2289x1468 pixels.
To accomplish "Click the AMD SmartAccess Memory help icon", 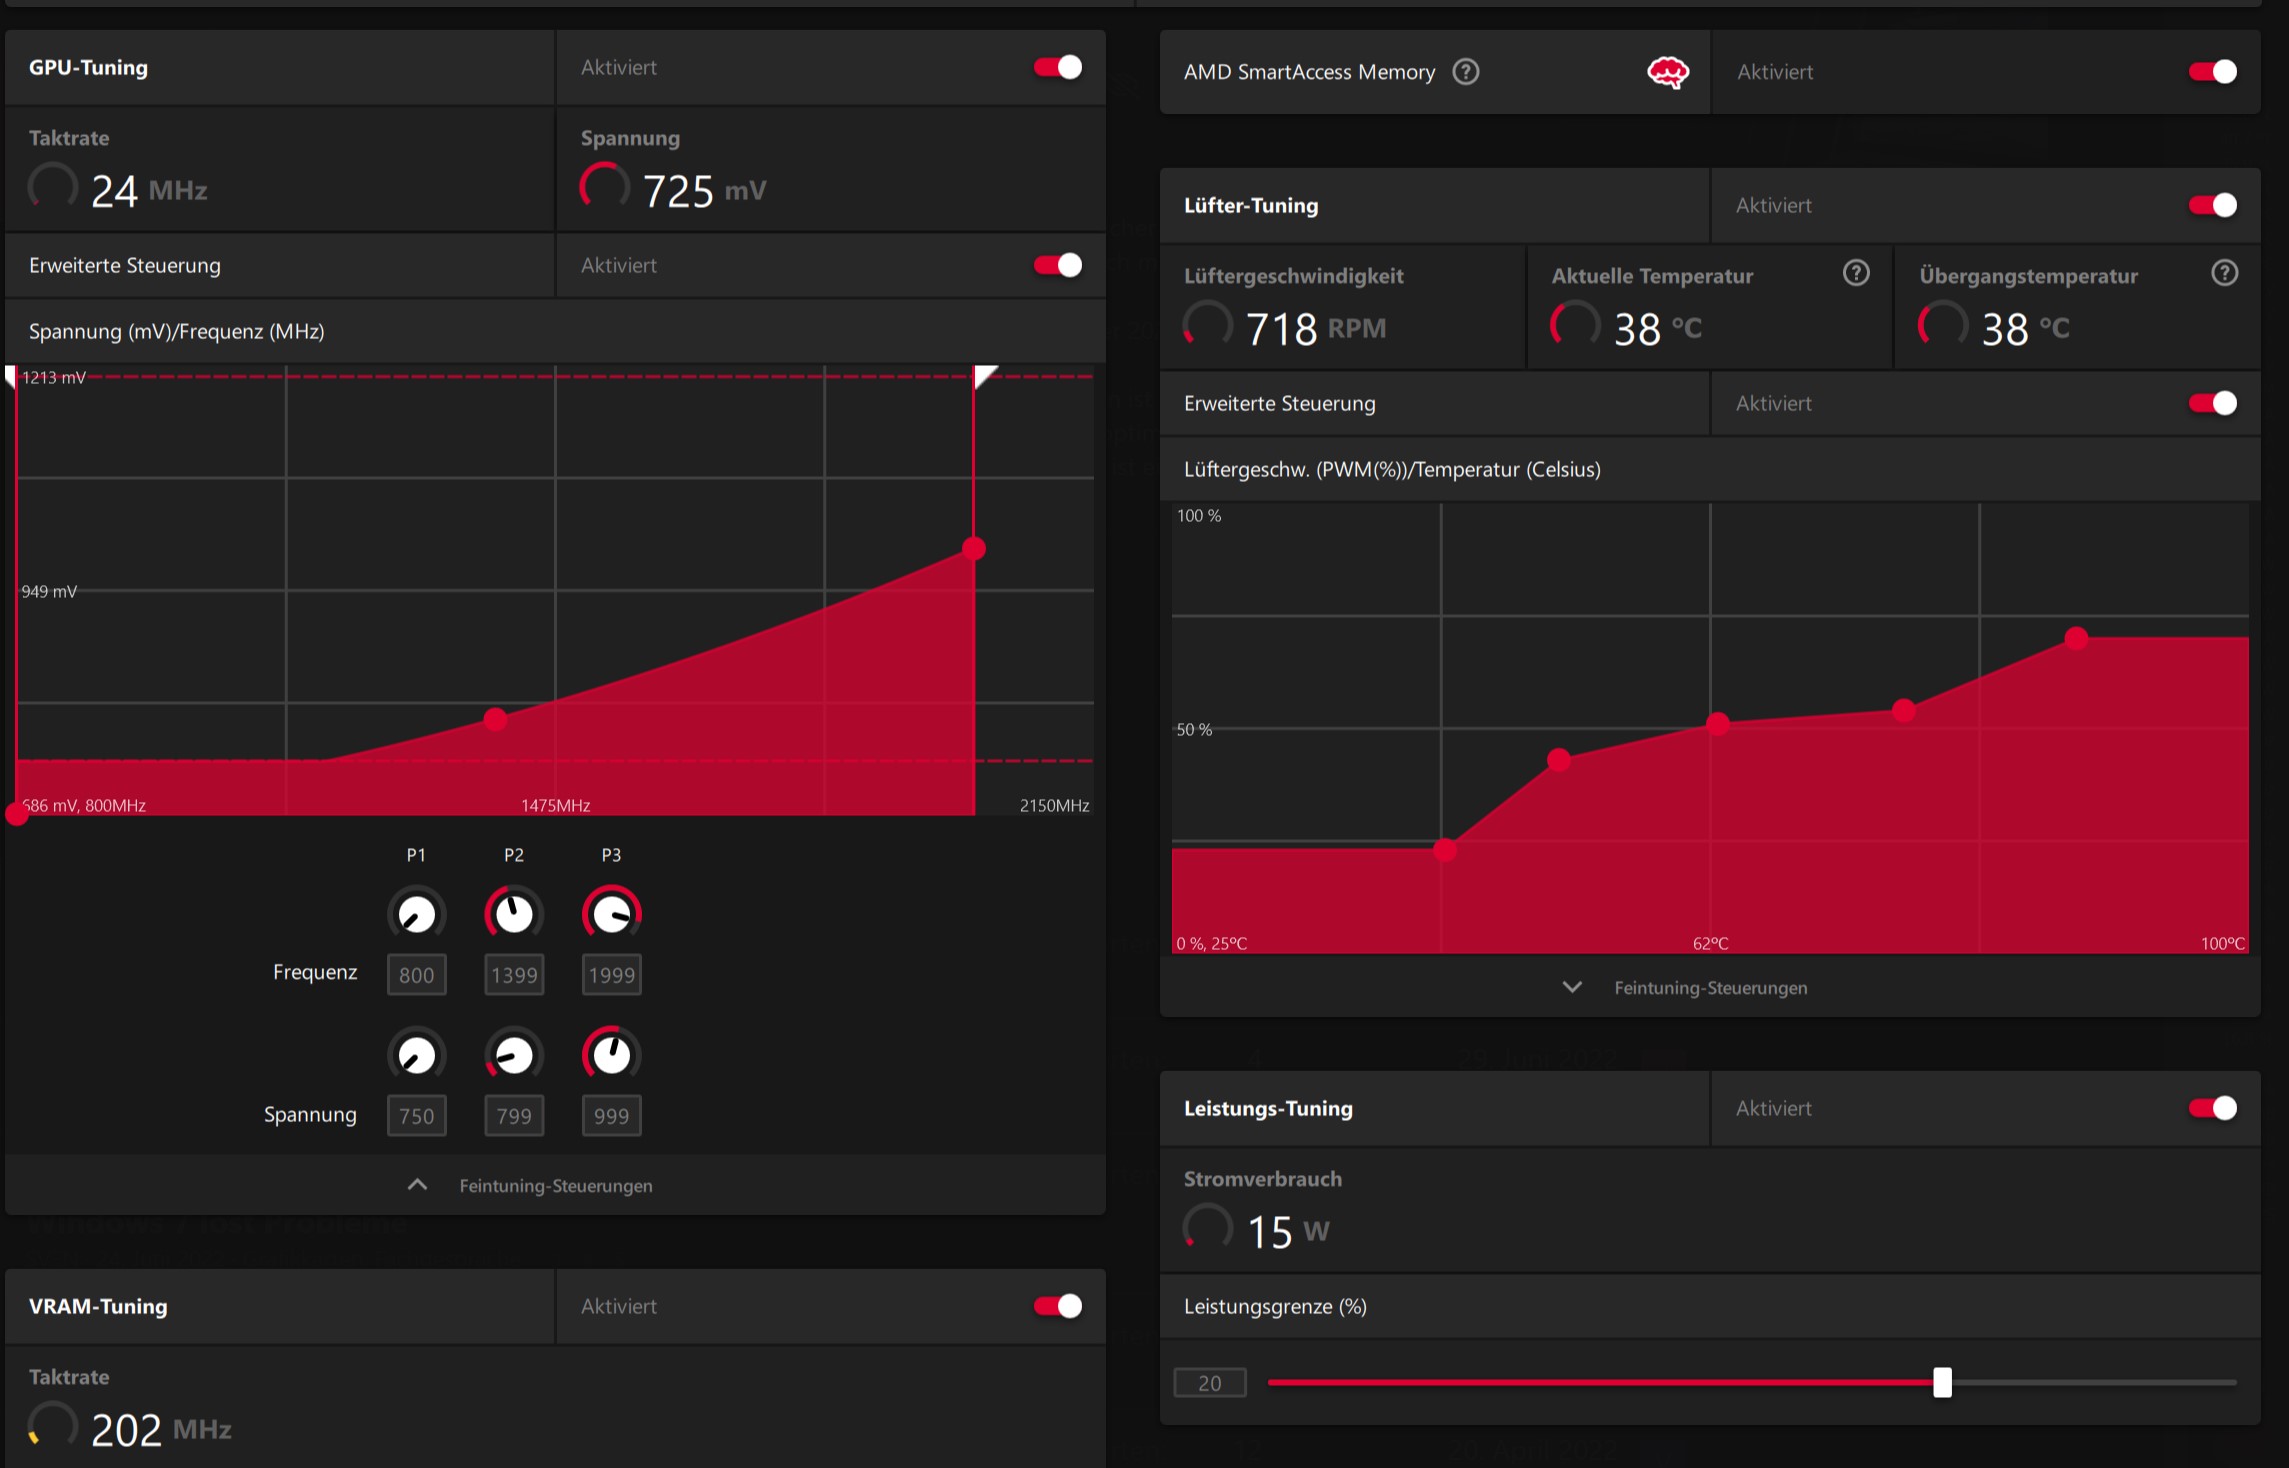I will 1465,72.
